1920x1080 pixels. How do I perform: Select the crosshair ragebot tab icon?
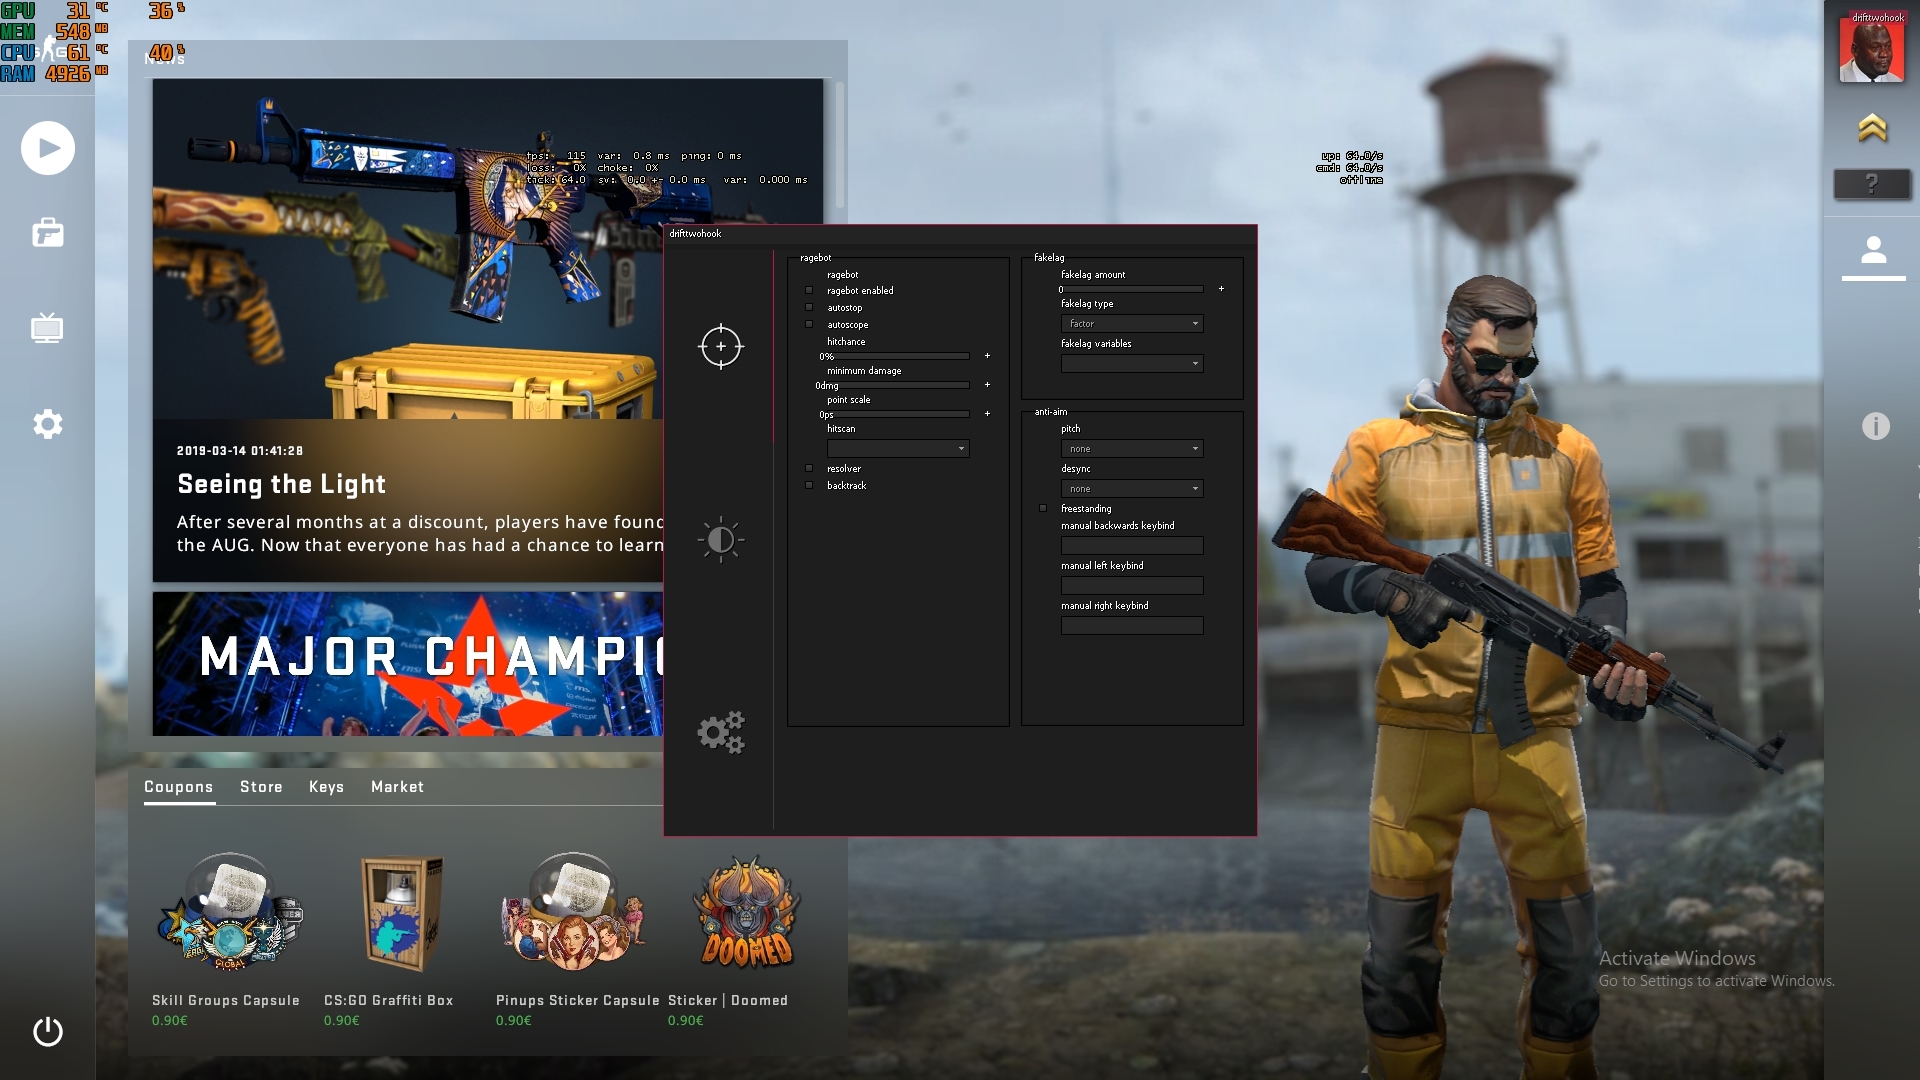(x=720, y=347)
